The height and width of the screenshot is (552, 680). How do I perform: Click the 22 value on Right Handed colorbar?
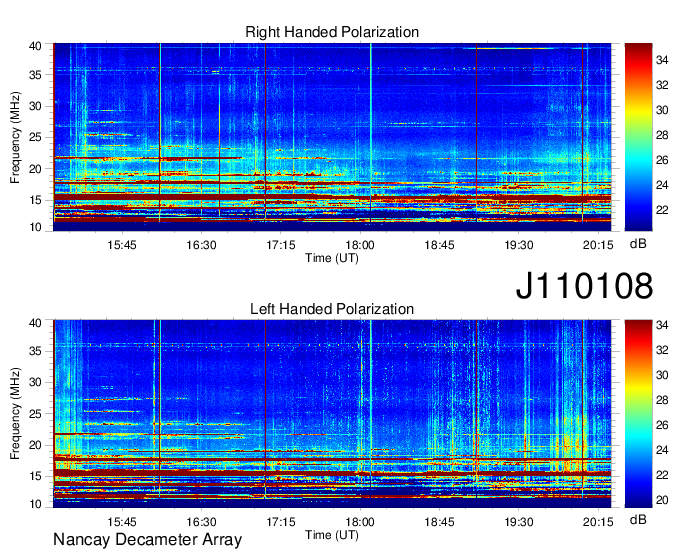click(x=662, y=210)
